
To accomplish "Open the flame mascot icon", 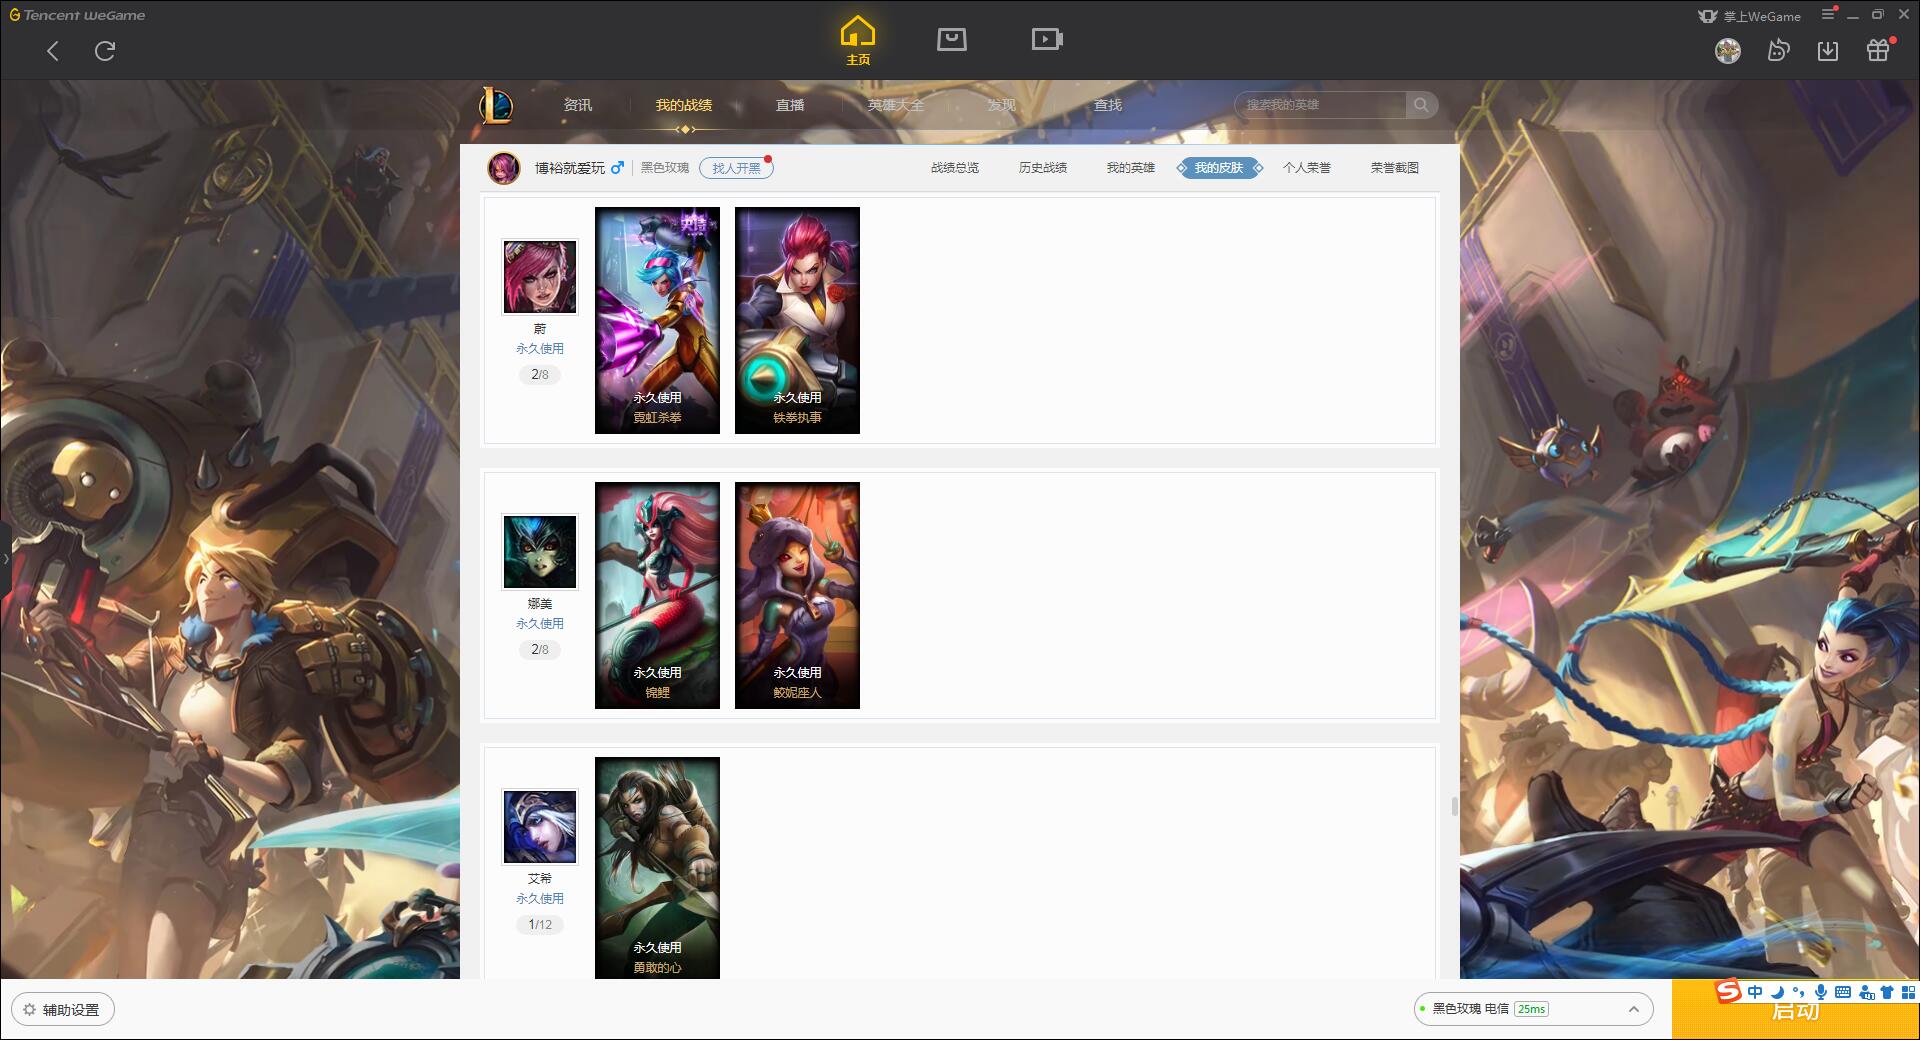I will (1778, 51).
